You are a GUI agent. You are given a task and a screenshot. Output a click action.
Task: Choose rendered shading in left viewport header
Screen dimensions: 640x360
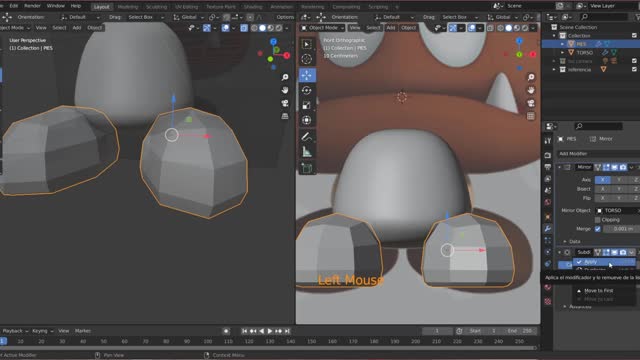click(279, 28)
